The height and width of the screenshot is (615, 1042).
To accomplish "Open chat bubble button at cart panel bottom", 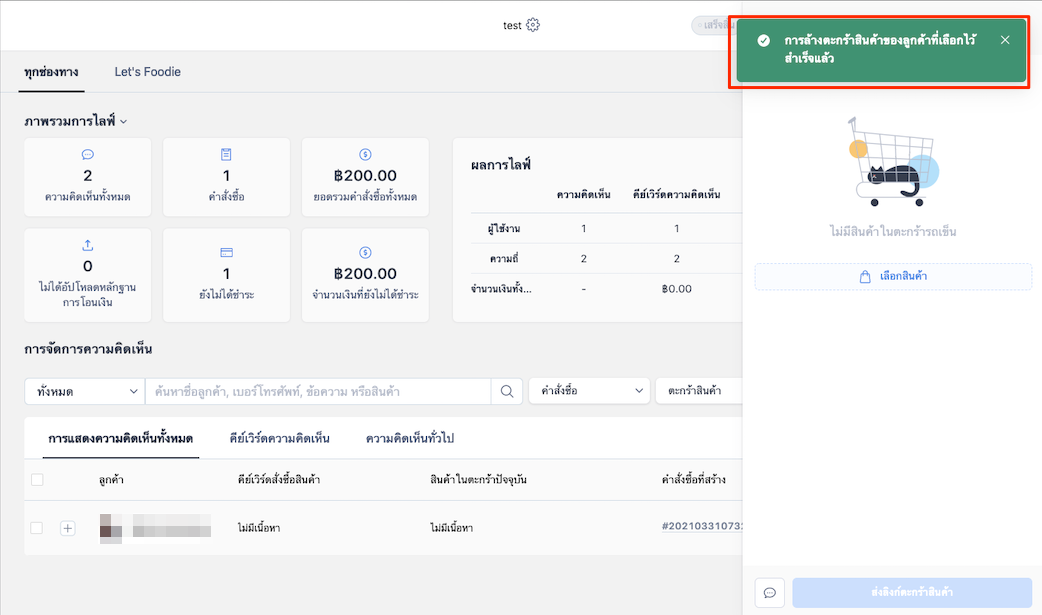I will (x=770, y=592).
